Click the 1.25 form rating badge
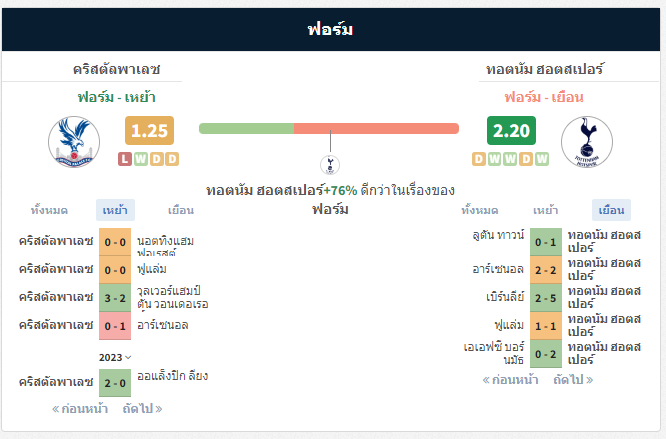 [x=150, y=130]
